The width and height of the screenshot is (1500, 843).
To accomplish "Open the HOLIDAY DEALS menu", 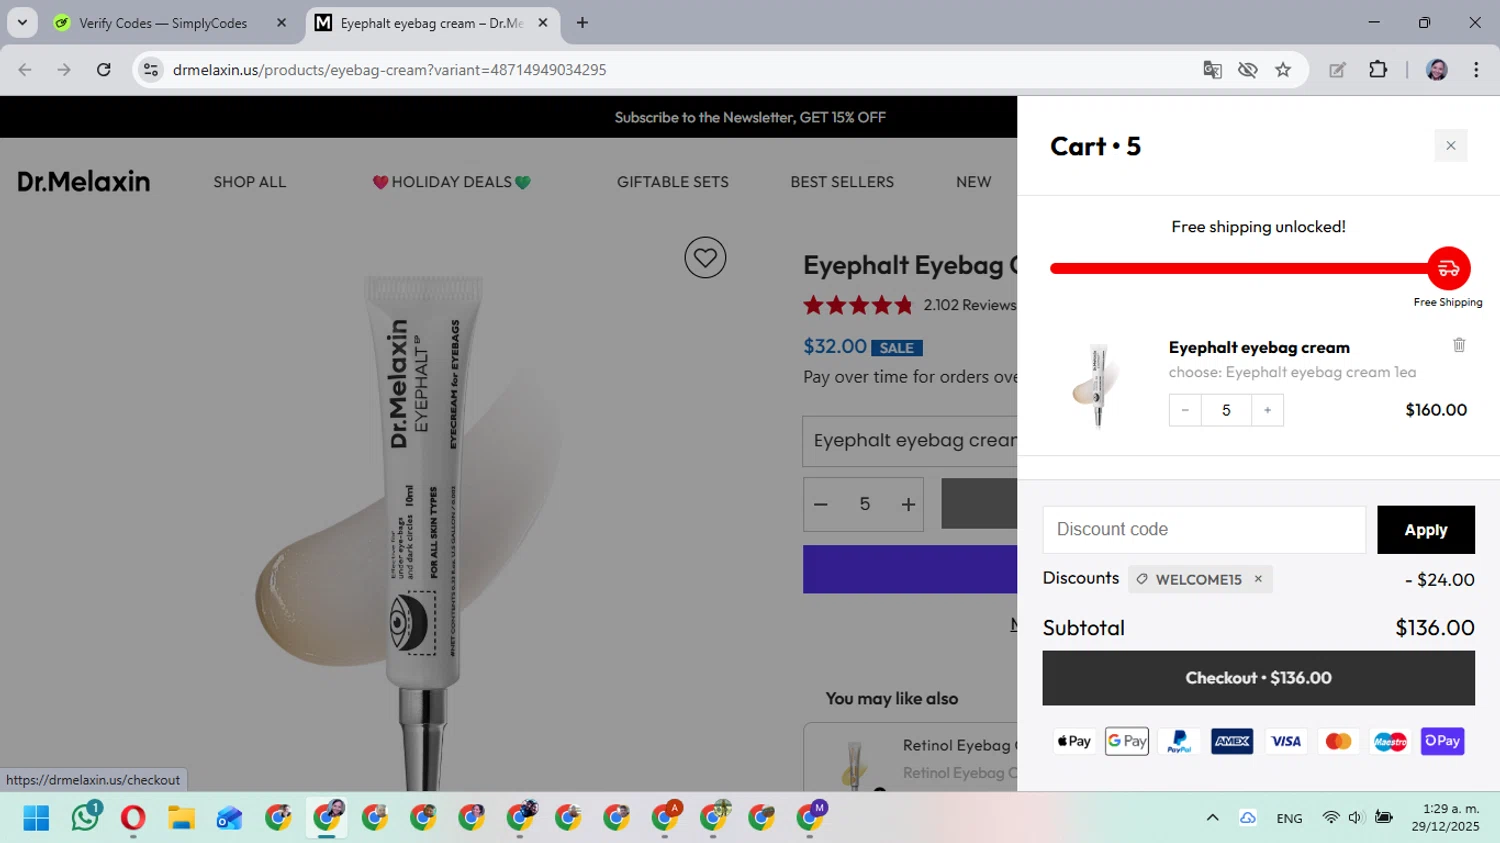I will [x=451, y=182].
